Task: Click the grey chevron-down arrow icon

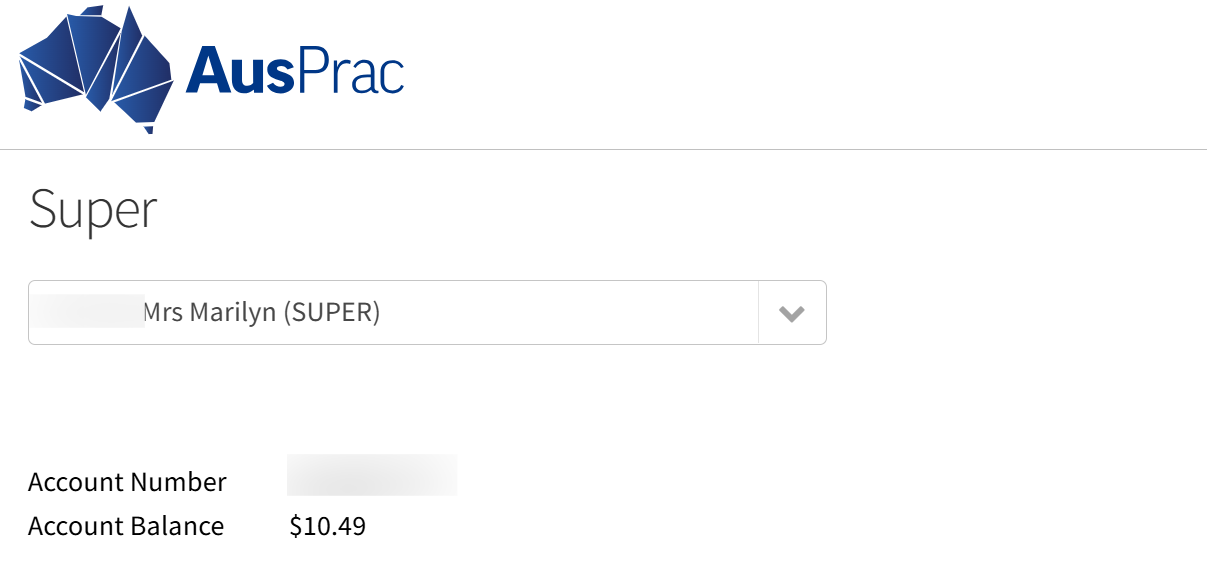Action: coord(792,314)
